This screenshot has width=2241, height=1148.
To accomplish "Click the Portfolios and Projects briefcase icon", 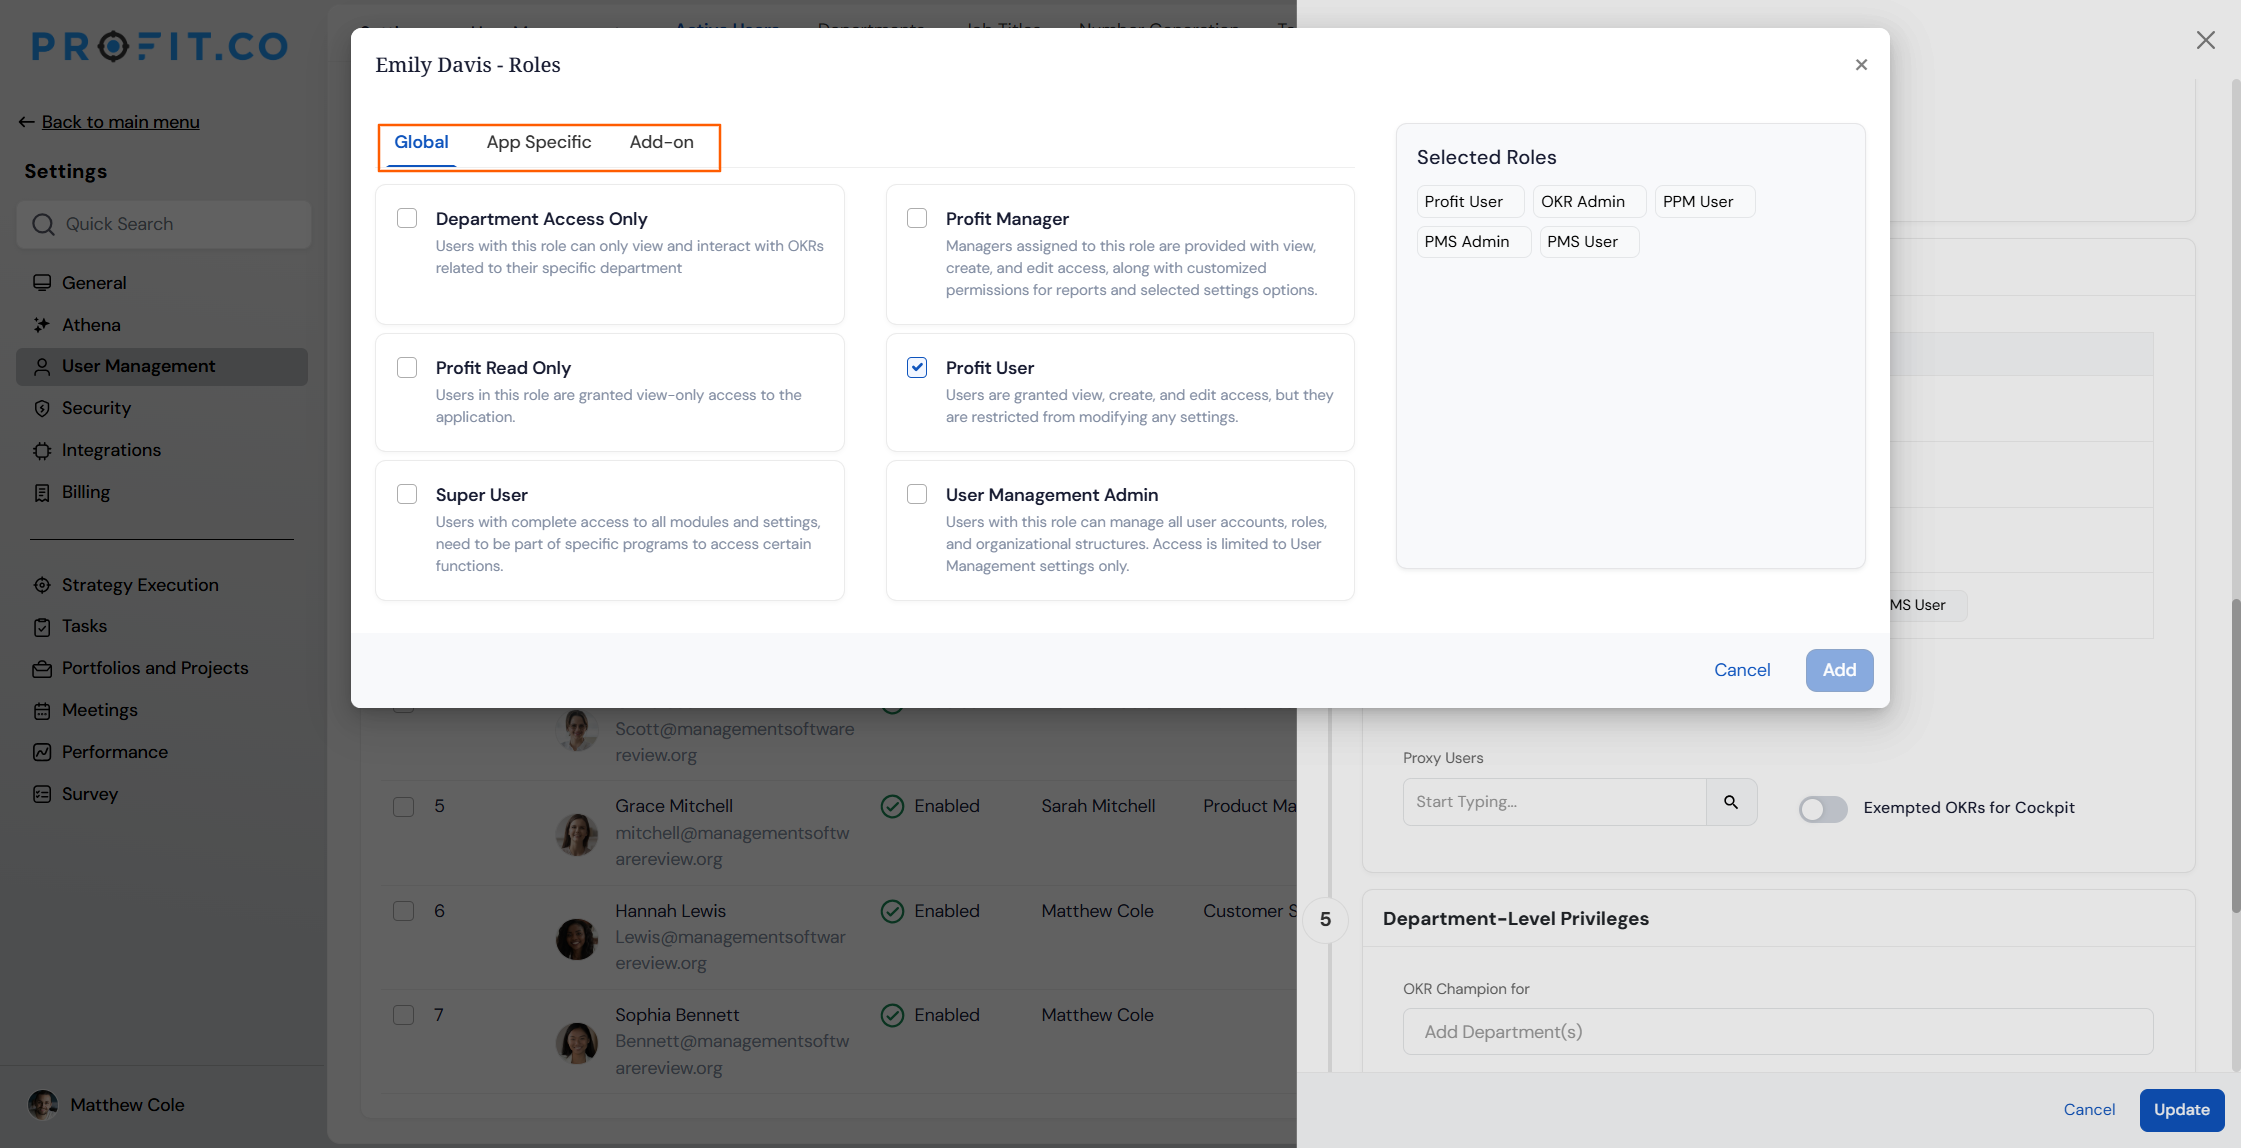I will 42,669.
